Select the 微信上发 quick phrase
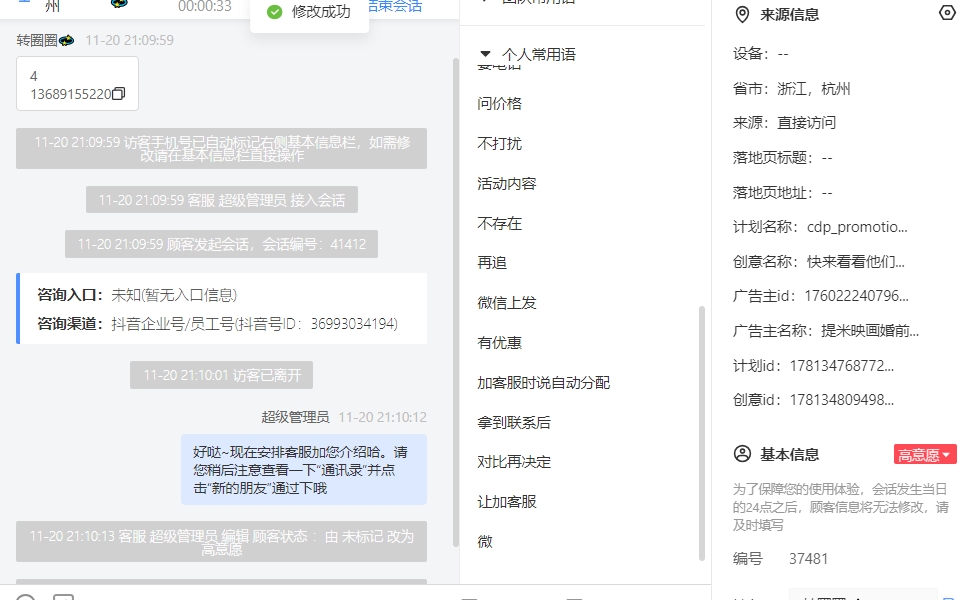The width and height of the screenshot is (978, 600). point(506,303)
